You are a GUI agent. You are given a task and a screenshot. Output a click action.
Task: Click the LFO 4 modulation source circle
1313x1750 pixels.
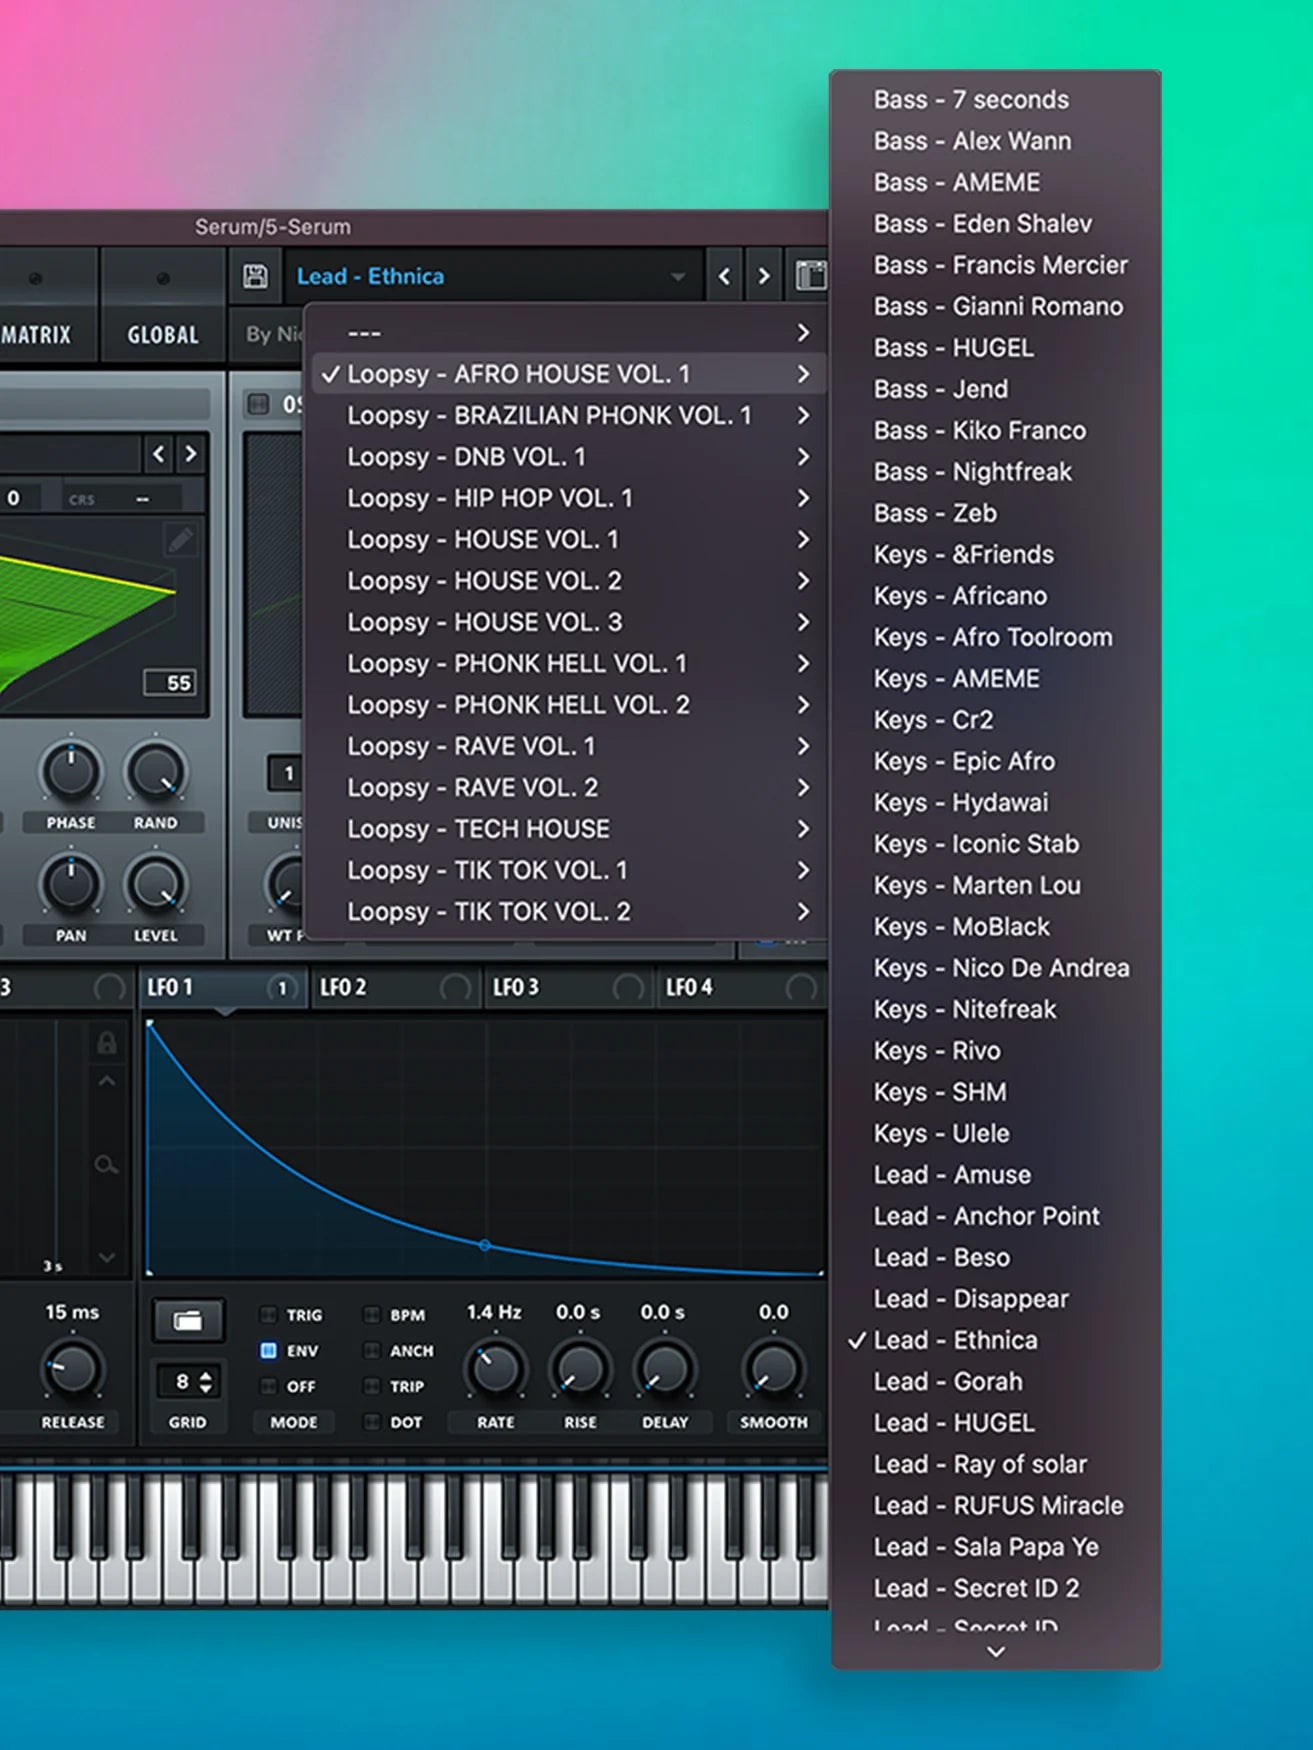tap(801, 988)
